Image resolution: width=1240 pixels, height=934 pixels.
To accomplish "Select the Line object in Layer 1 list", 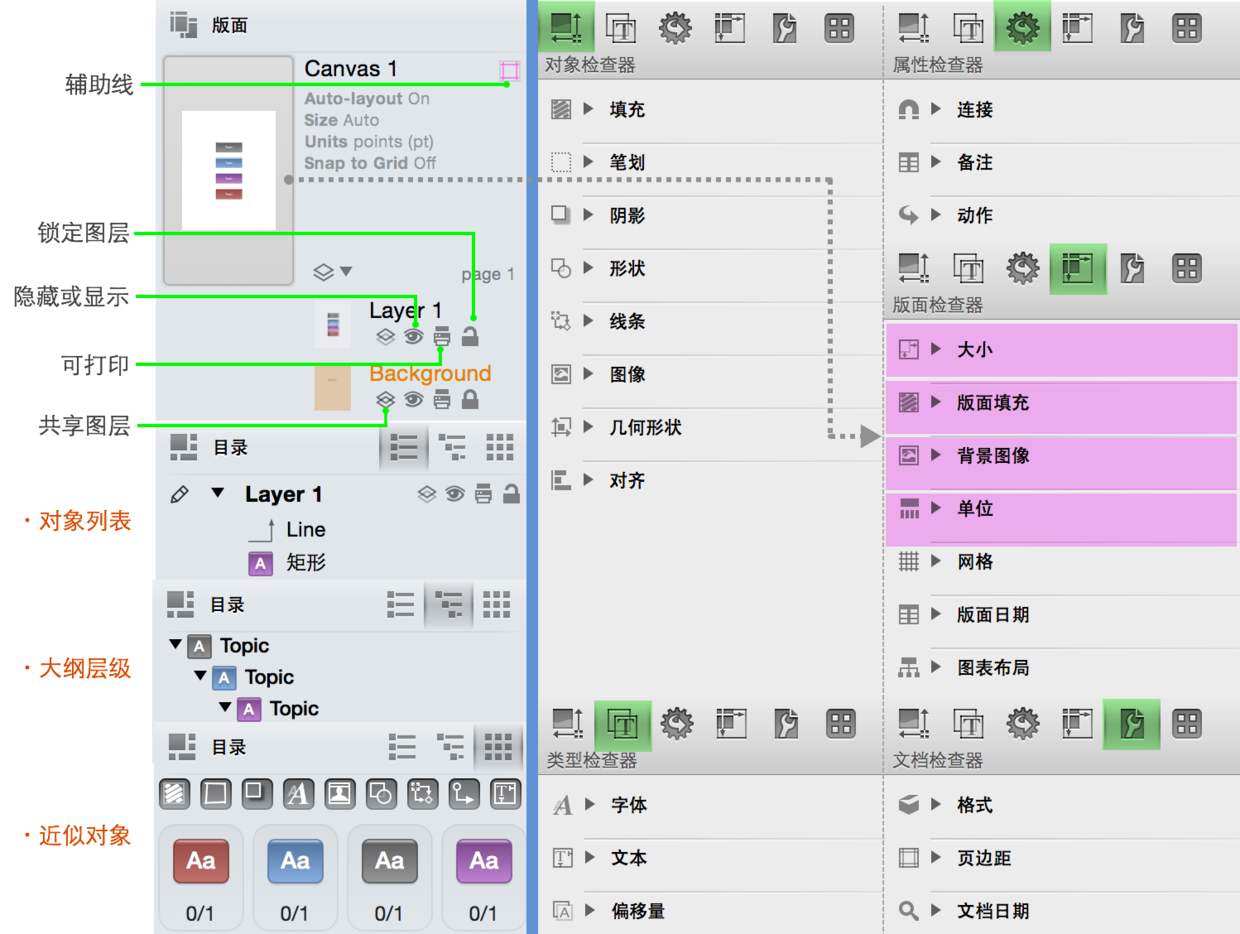I will [x=306, y=530].
